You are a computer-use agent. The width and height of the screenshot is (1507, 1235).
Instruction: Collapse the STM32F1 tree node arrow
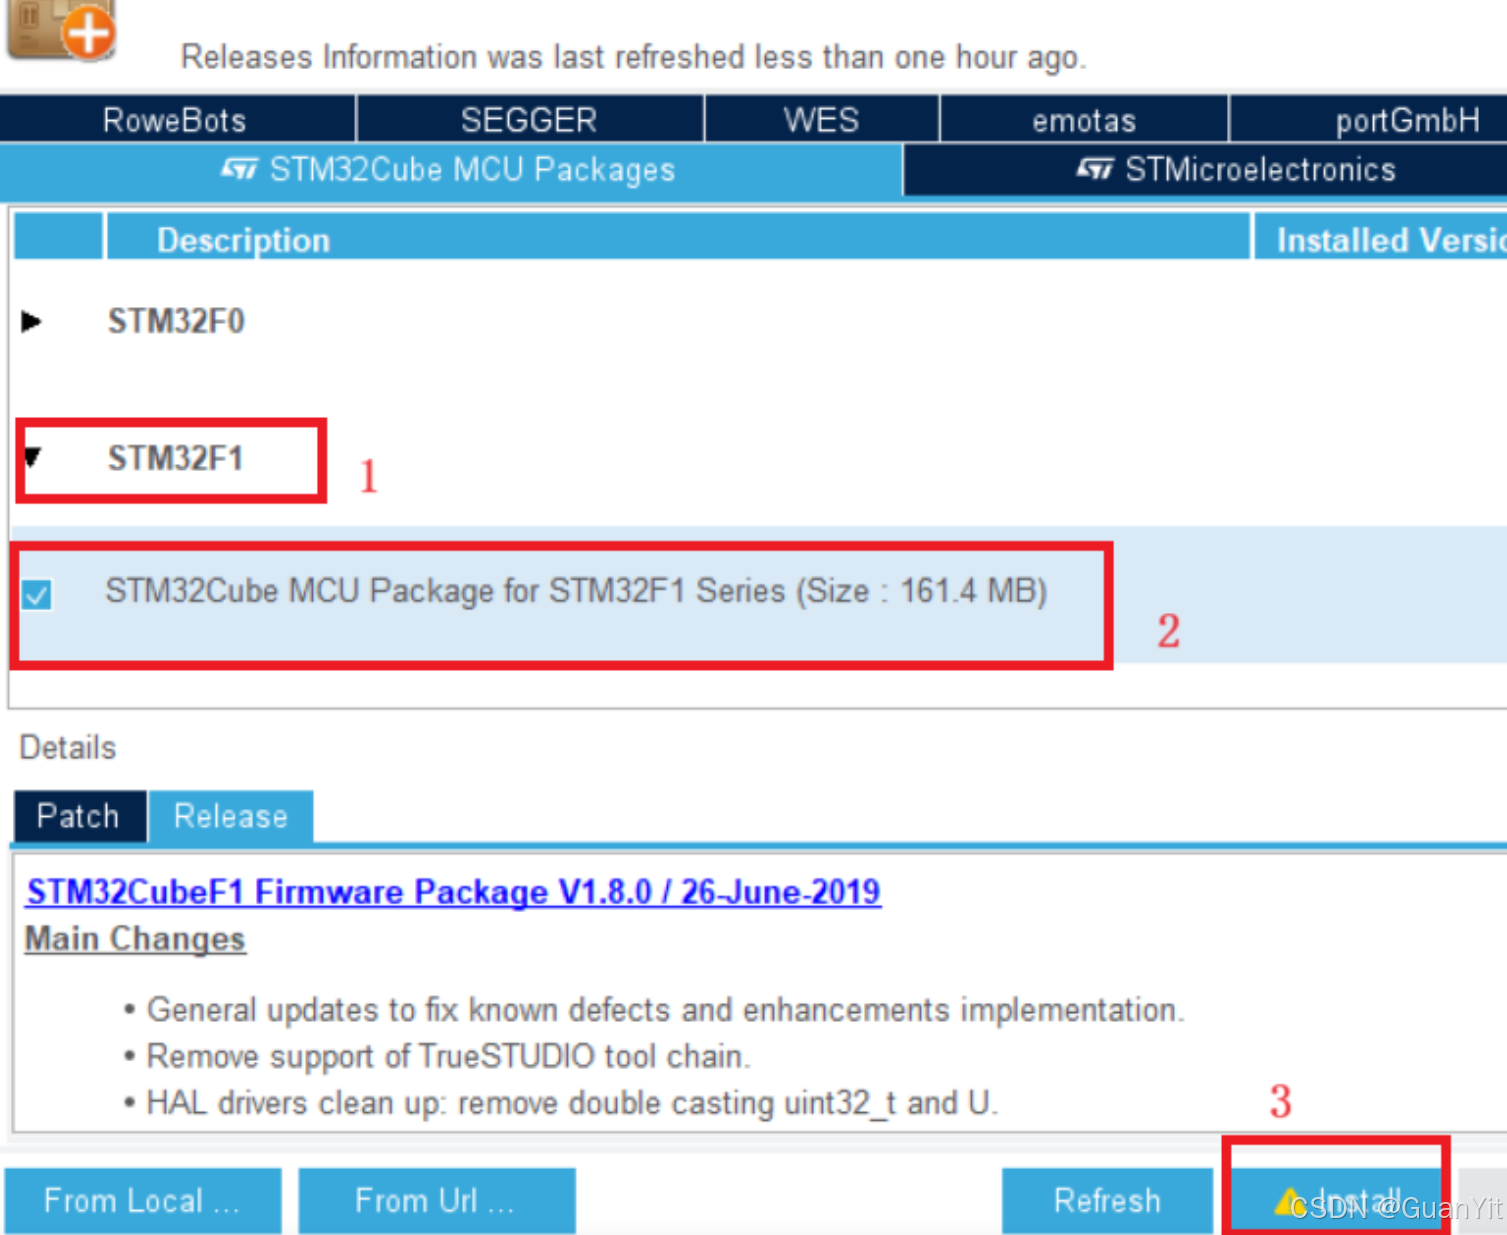click(32, 458)
